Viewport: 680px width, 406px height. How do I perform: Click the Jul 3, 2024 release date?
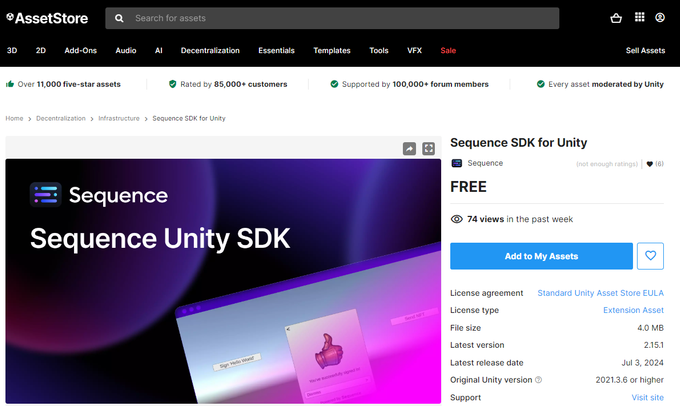pos(642,363)
